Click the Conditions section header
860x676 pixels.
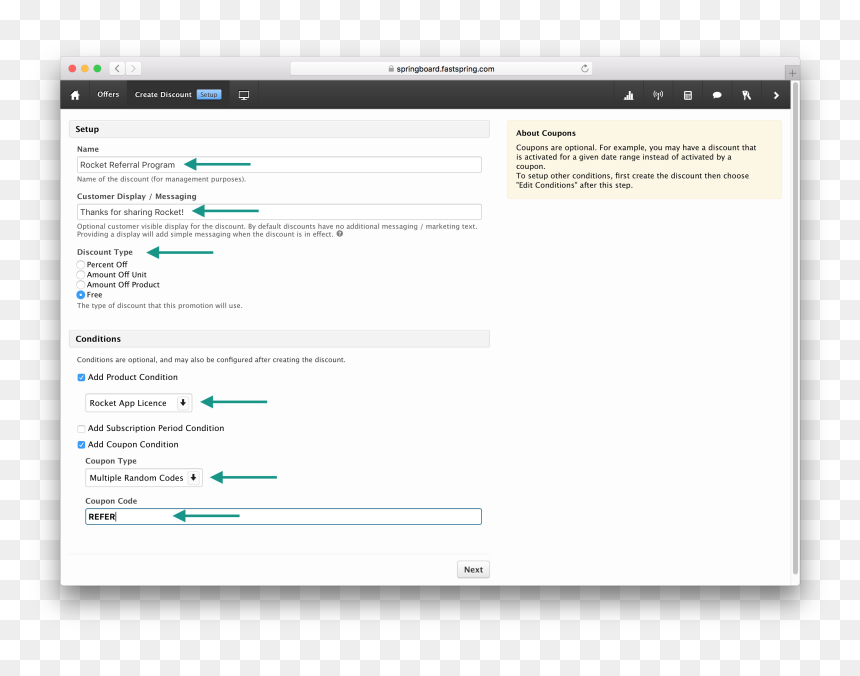[x=279, y=339]
